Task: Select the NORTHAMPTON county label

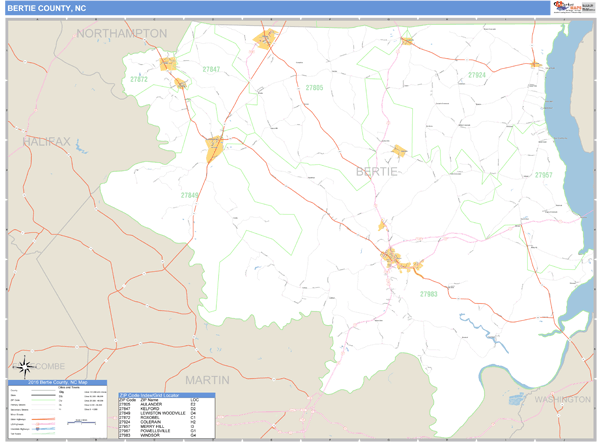Action: click(121, 33)
